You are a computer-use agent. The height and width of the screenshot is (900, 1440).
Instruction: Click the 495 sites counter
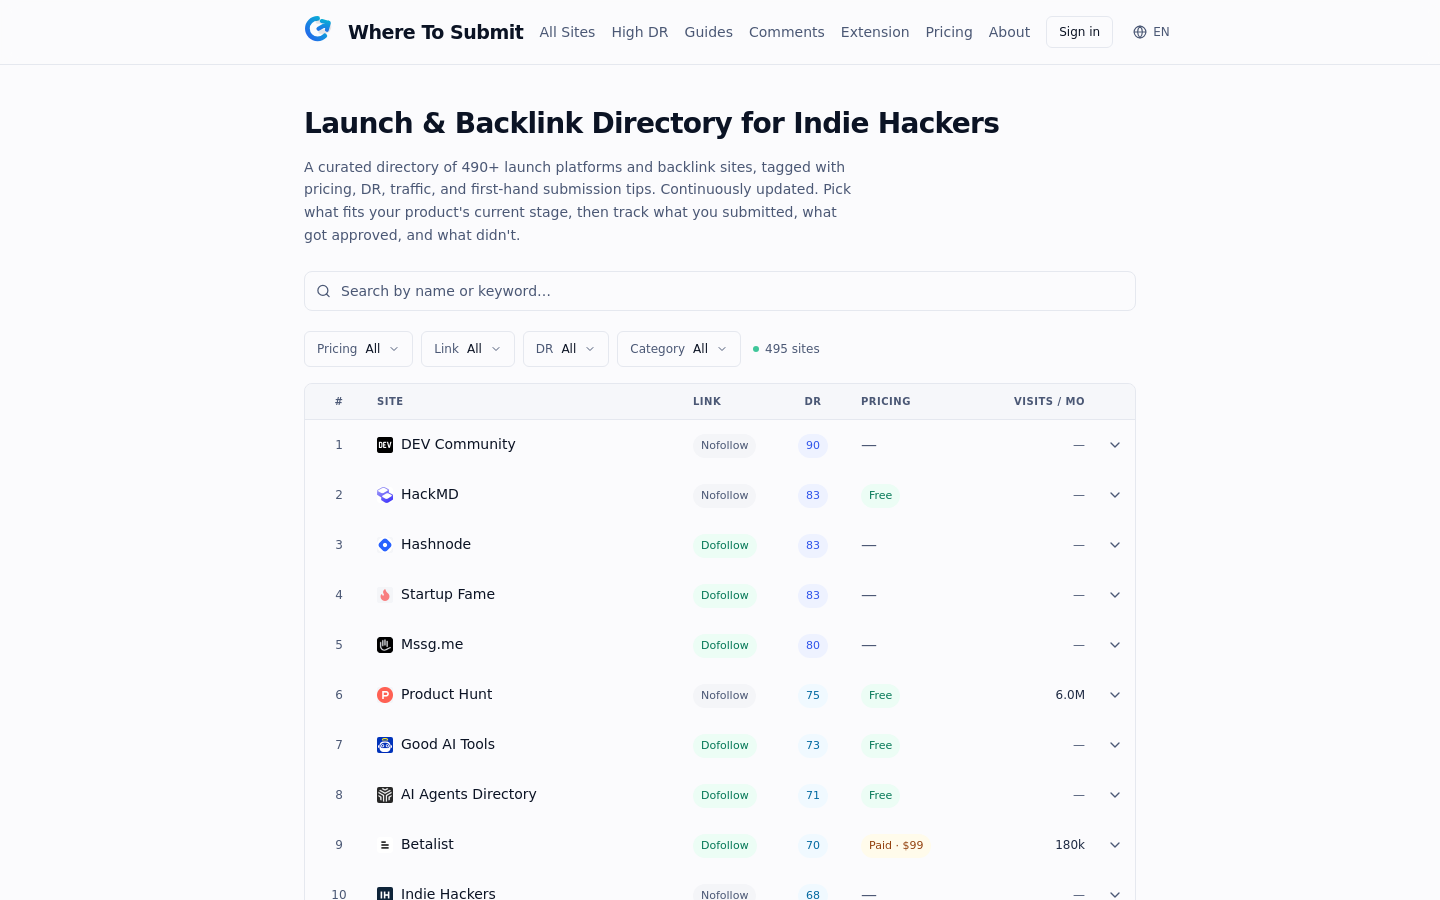786,349
